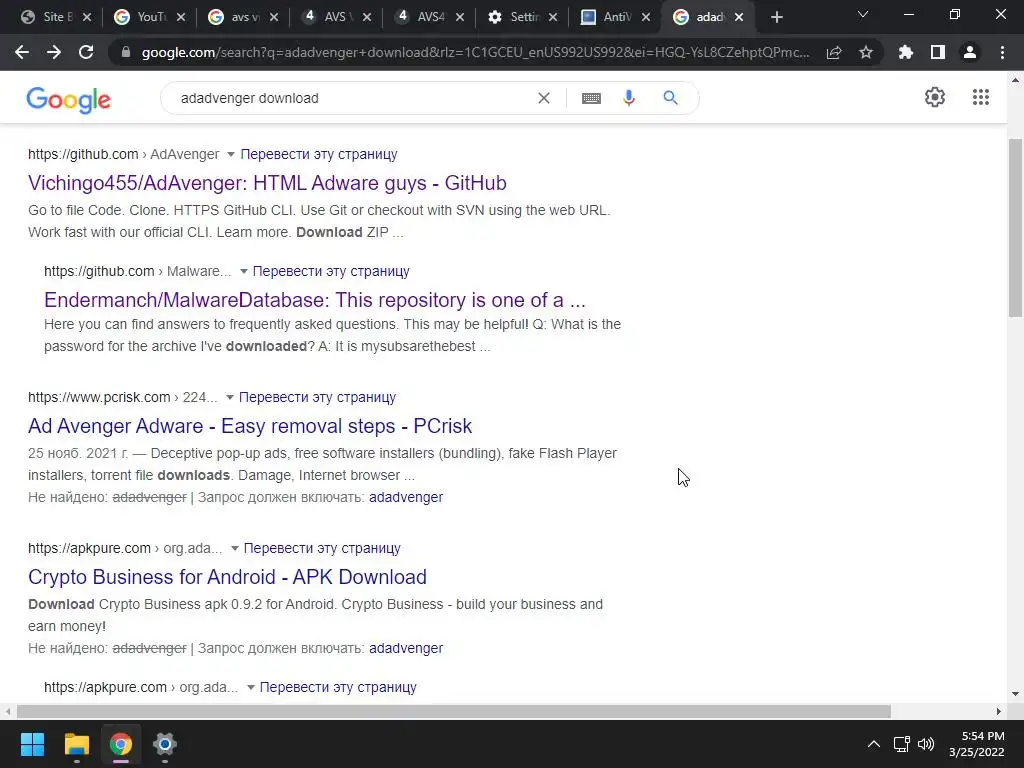The image size is (1024, 768).
Task: Click the scroll down arrow button
Action: 1015,694
